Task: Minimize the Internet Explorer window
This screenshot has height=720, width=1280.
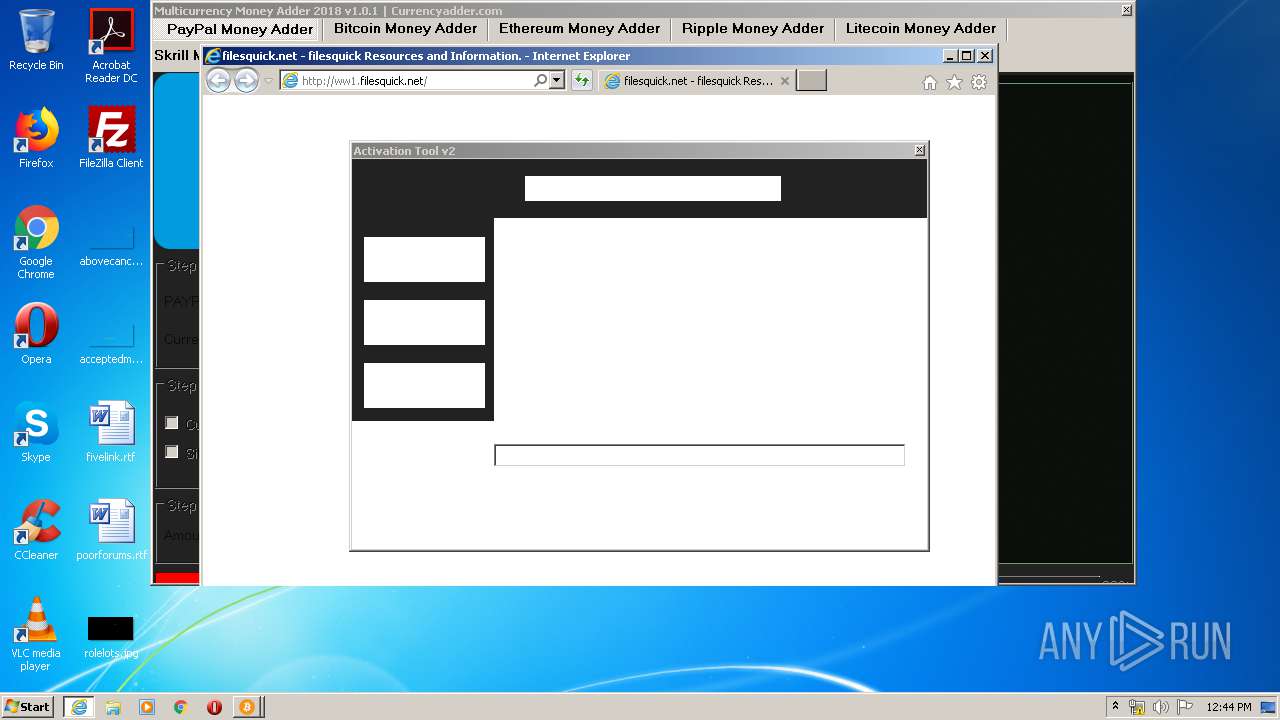Action: coord(950,56)
